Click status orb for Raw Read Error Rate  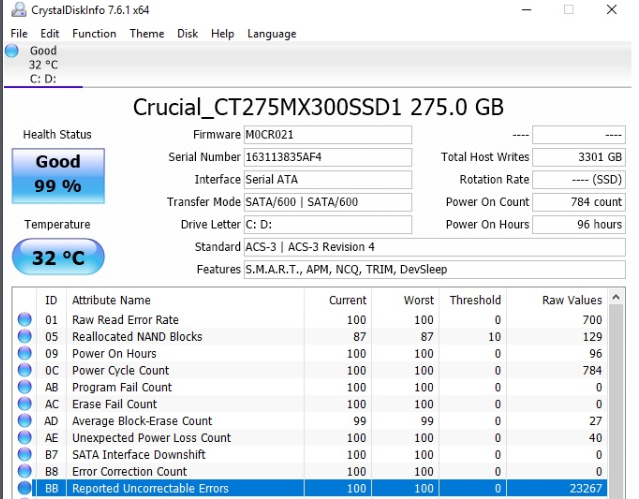pos(25,319)
